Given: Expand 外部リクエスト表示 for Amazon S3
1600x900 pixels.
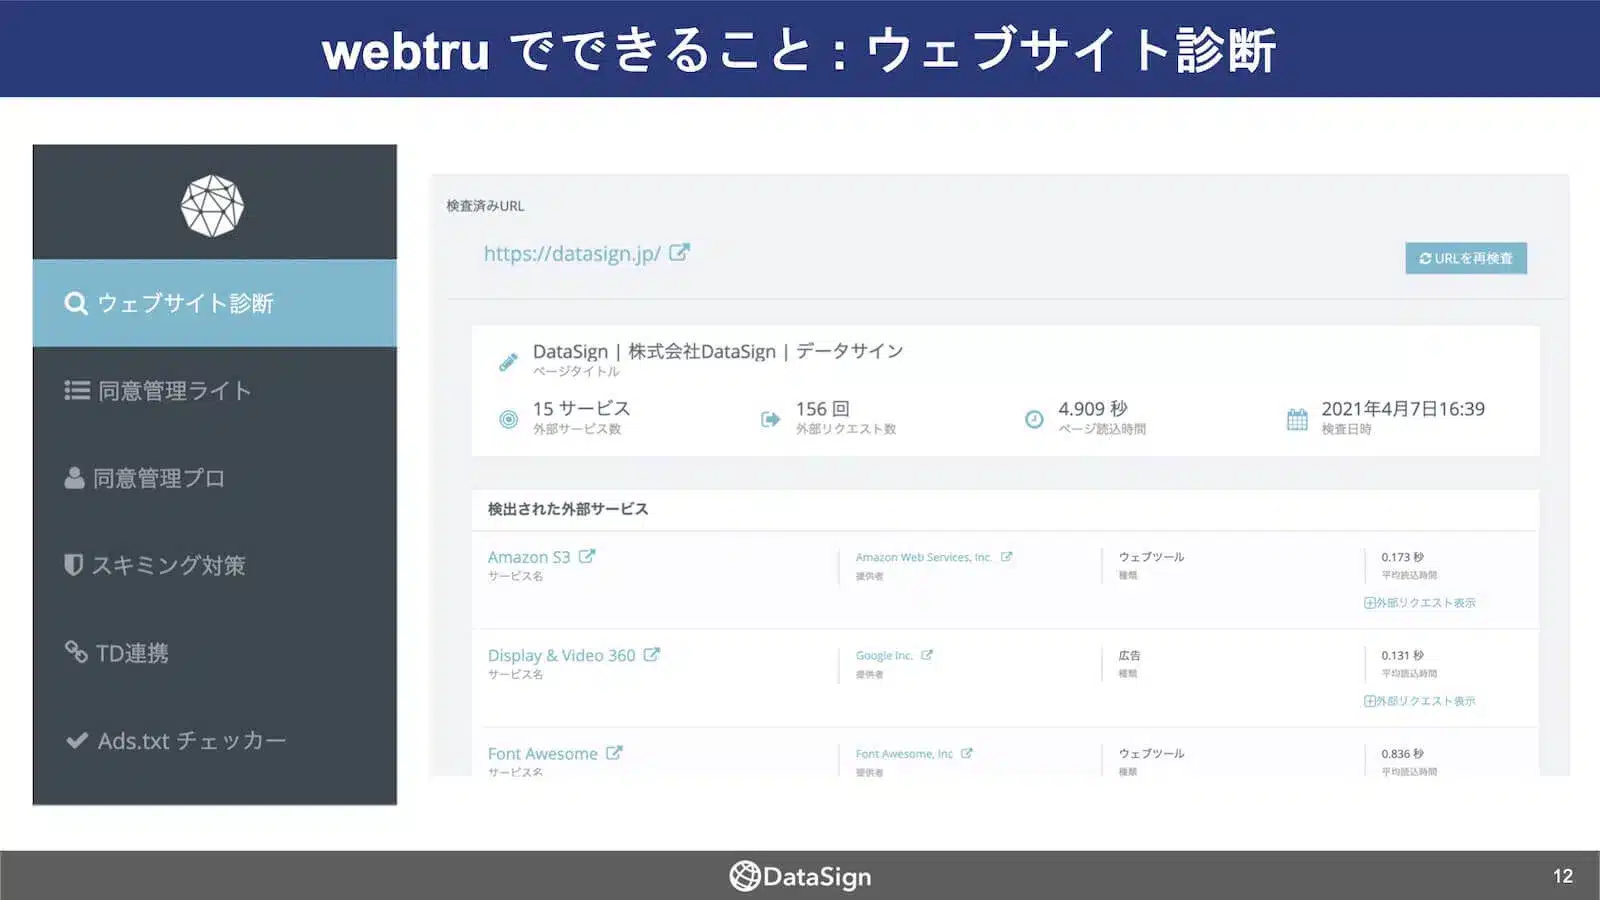Looking at the screenshot, I should [x=1420, y=602].
